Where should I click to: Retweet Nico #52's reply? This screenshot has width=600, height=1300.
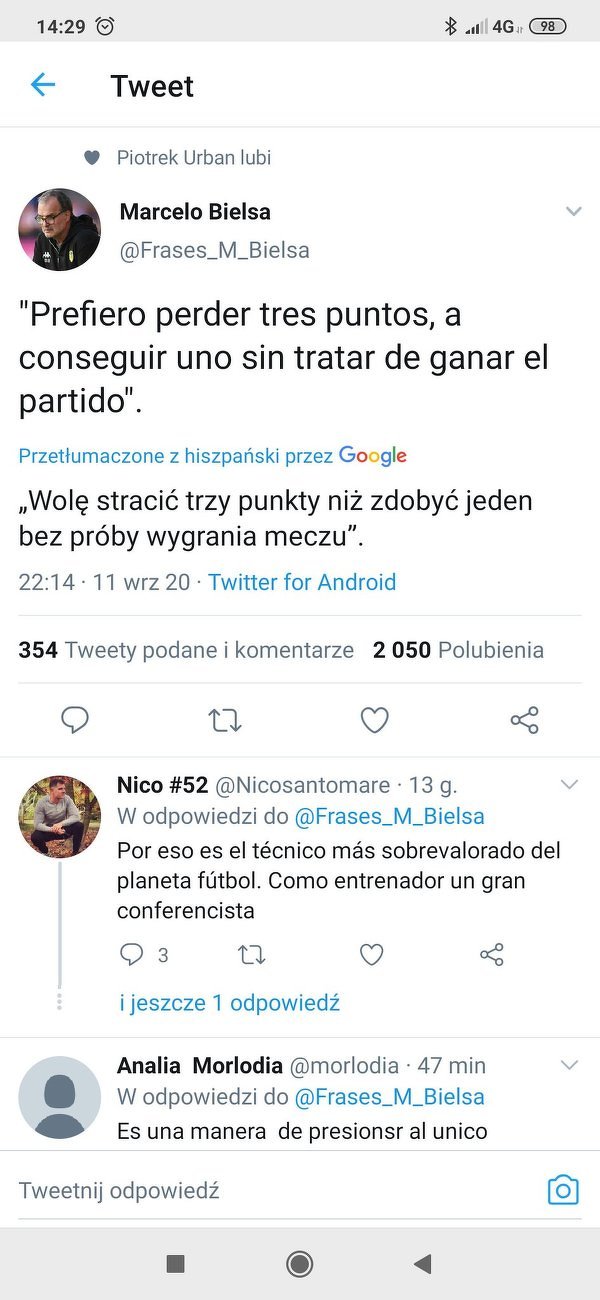pyautogui.click(x=251, y=955)
